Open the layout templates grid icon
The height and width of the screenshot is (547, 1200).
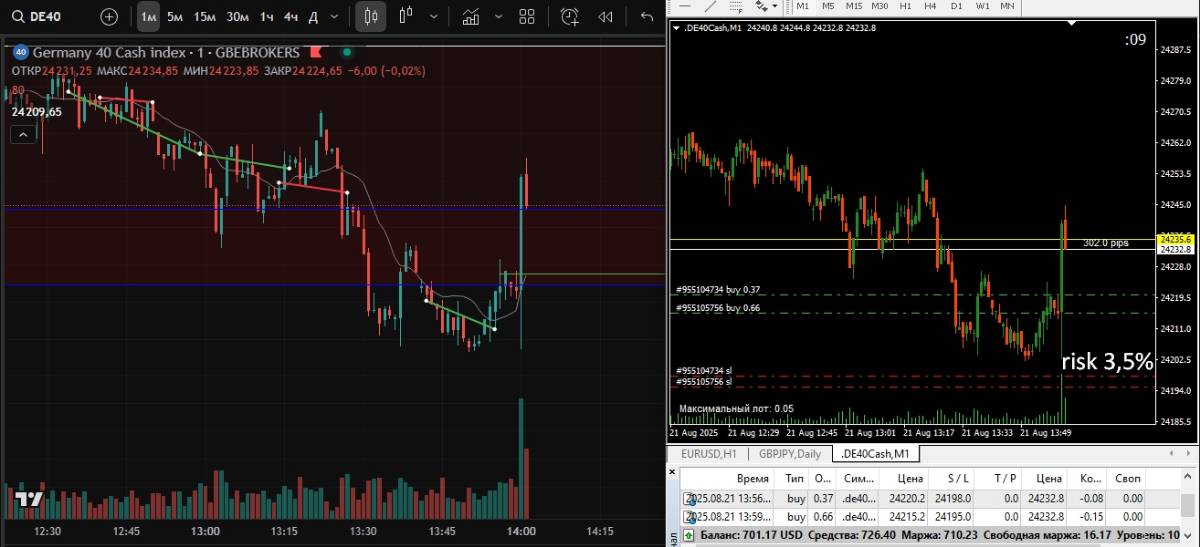[x=527, y=17]
